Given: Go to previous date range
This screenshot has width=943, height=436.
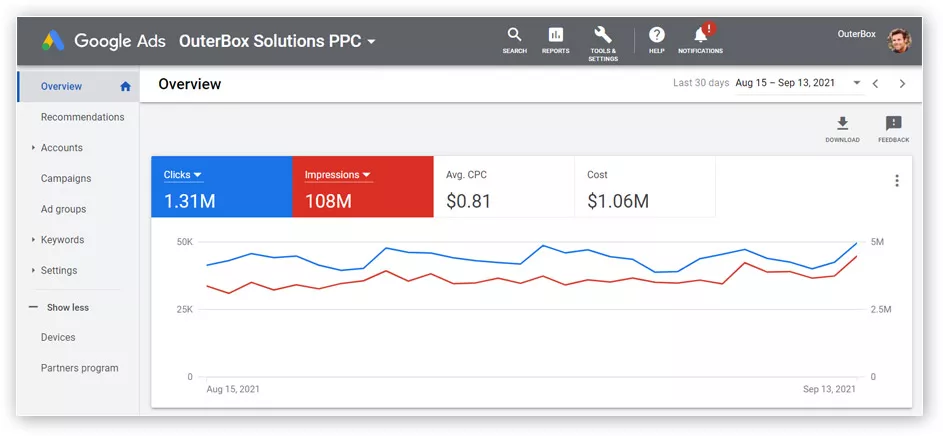Looking at the screenshot, I should [x=875, y=84].
